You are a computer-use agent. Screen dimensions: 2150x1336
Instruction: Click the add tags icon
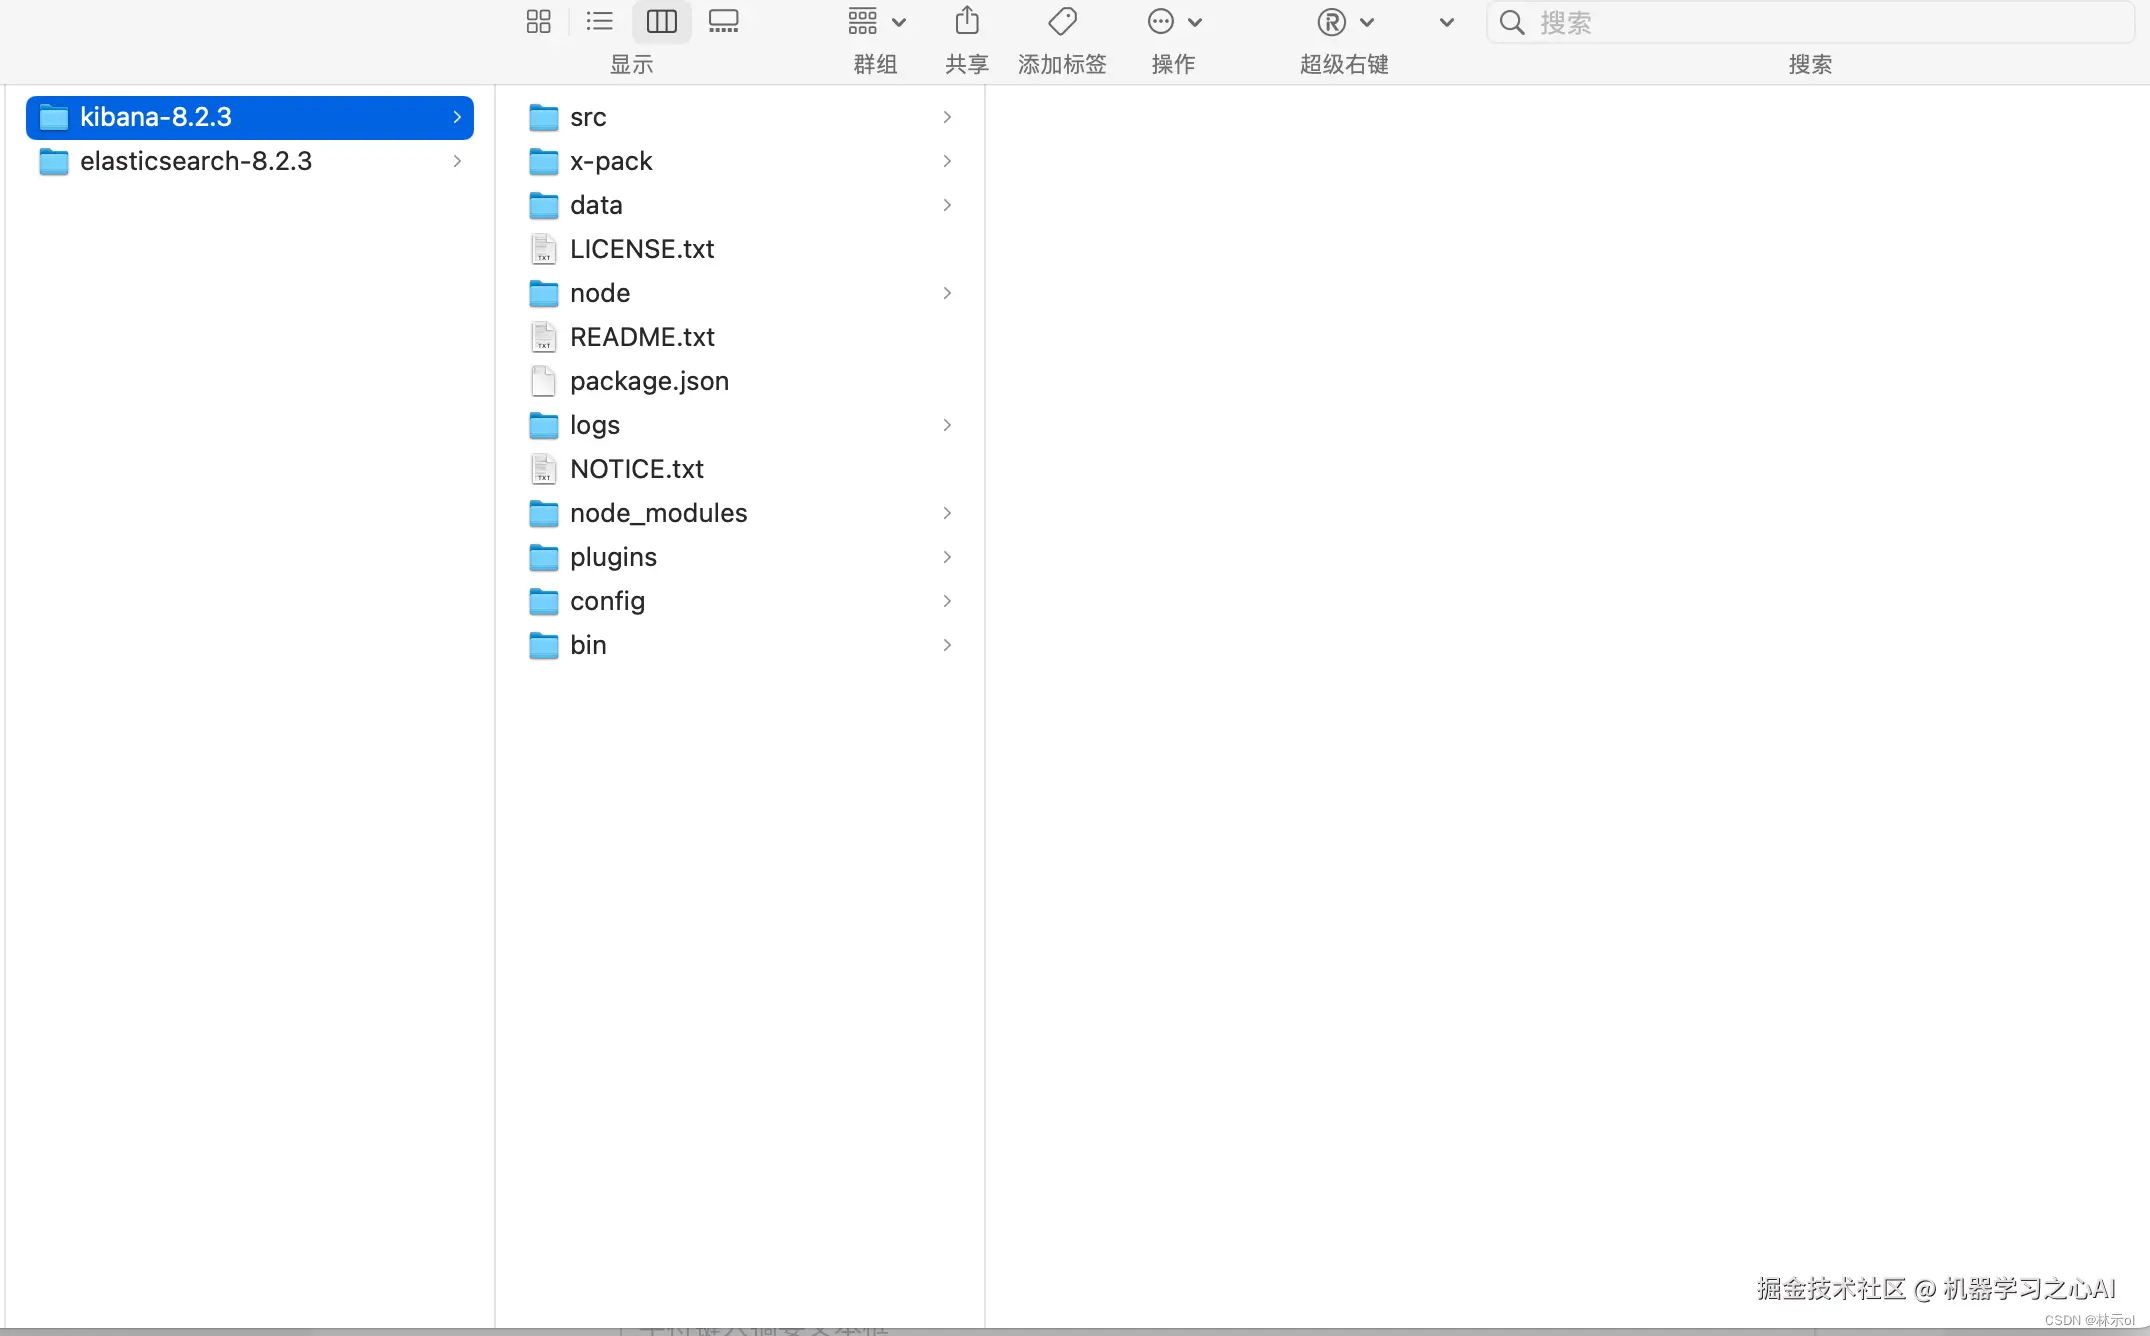point(1062,21)
